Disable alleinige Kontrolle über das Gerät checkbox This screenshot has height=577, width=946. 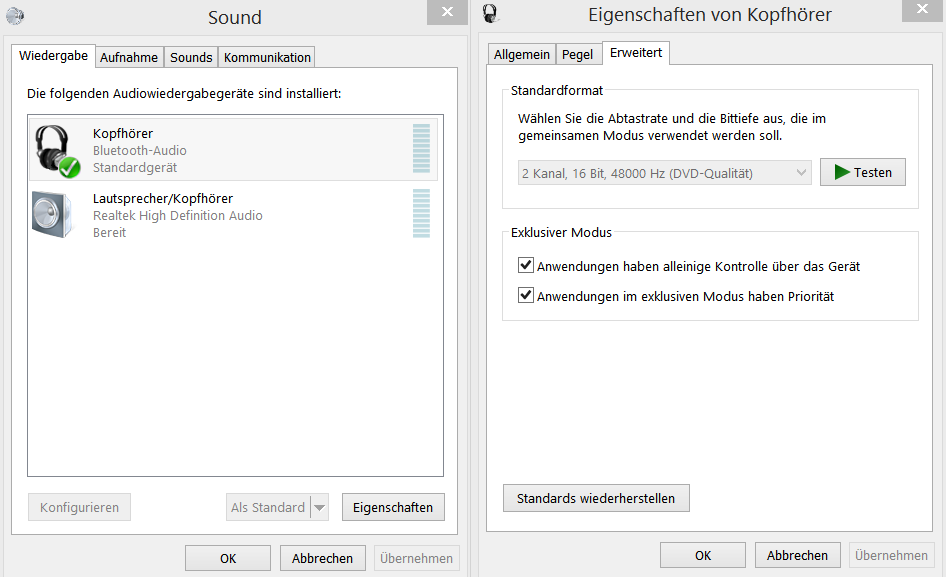(x=526, y=266)
